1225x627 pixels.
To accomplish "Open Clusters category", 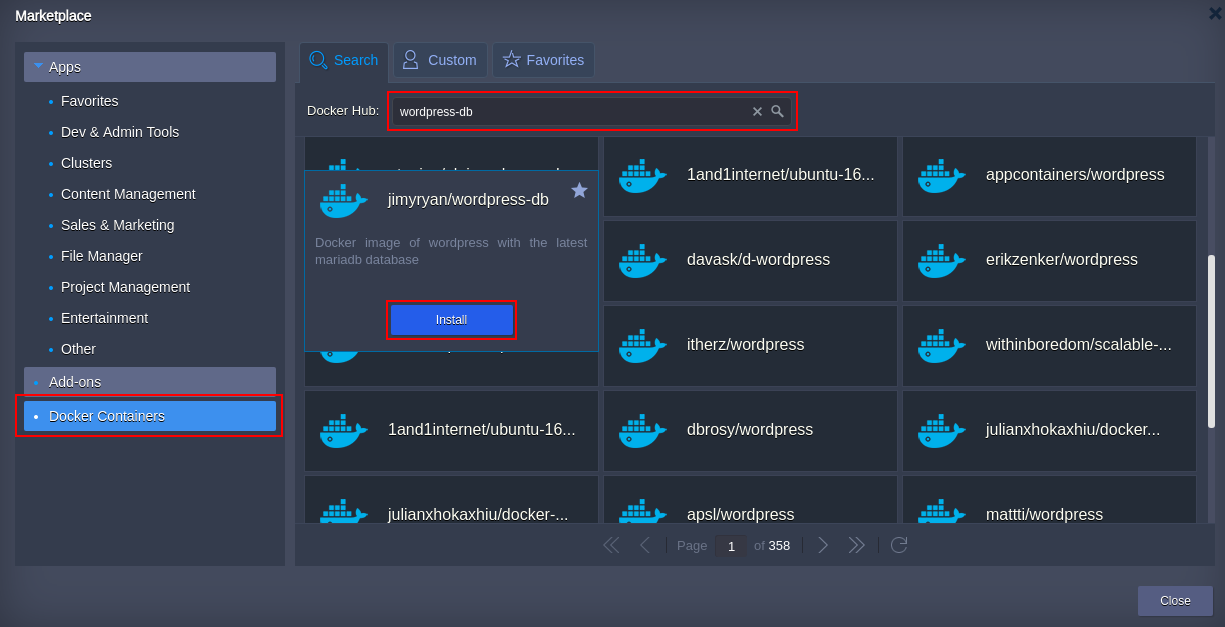I will (86, 163).
